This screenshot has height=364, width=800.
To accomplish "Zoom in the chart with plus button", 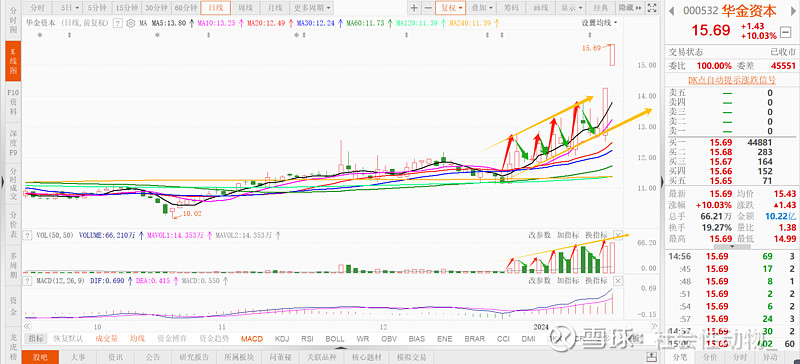I will coord(414,8).
